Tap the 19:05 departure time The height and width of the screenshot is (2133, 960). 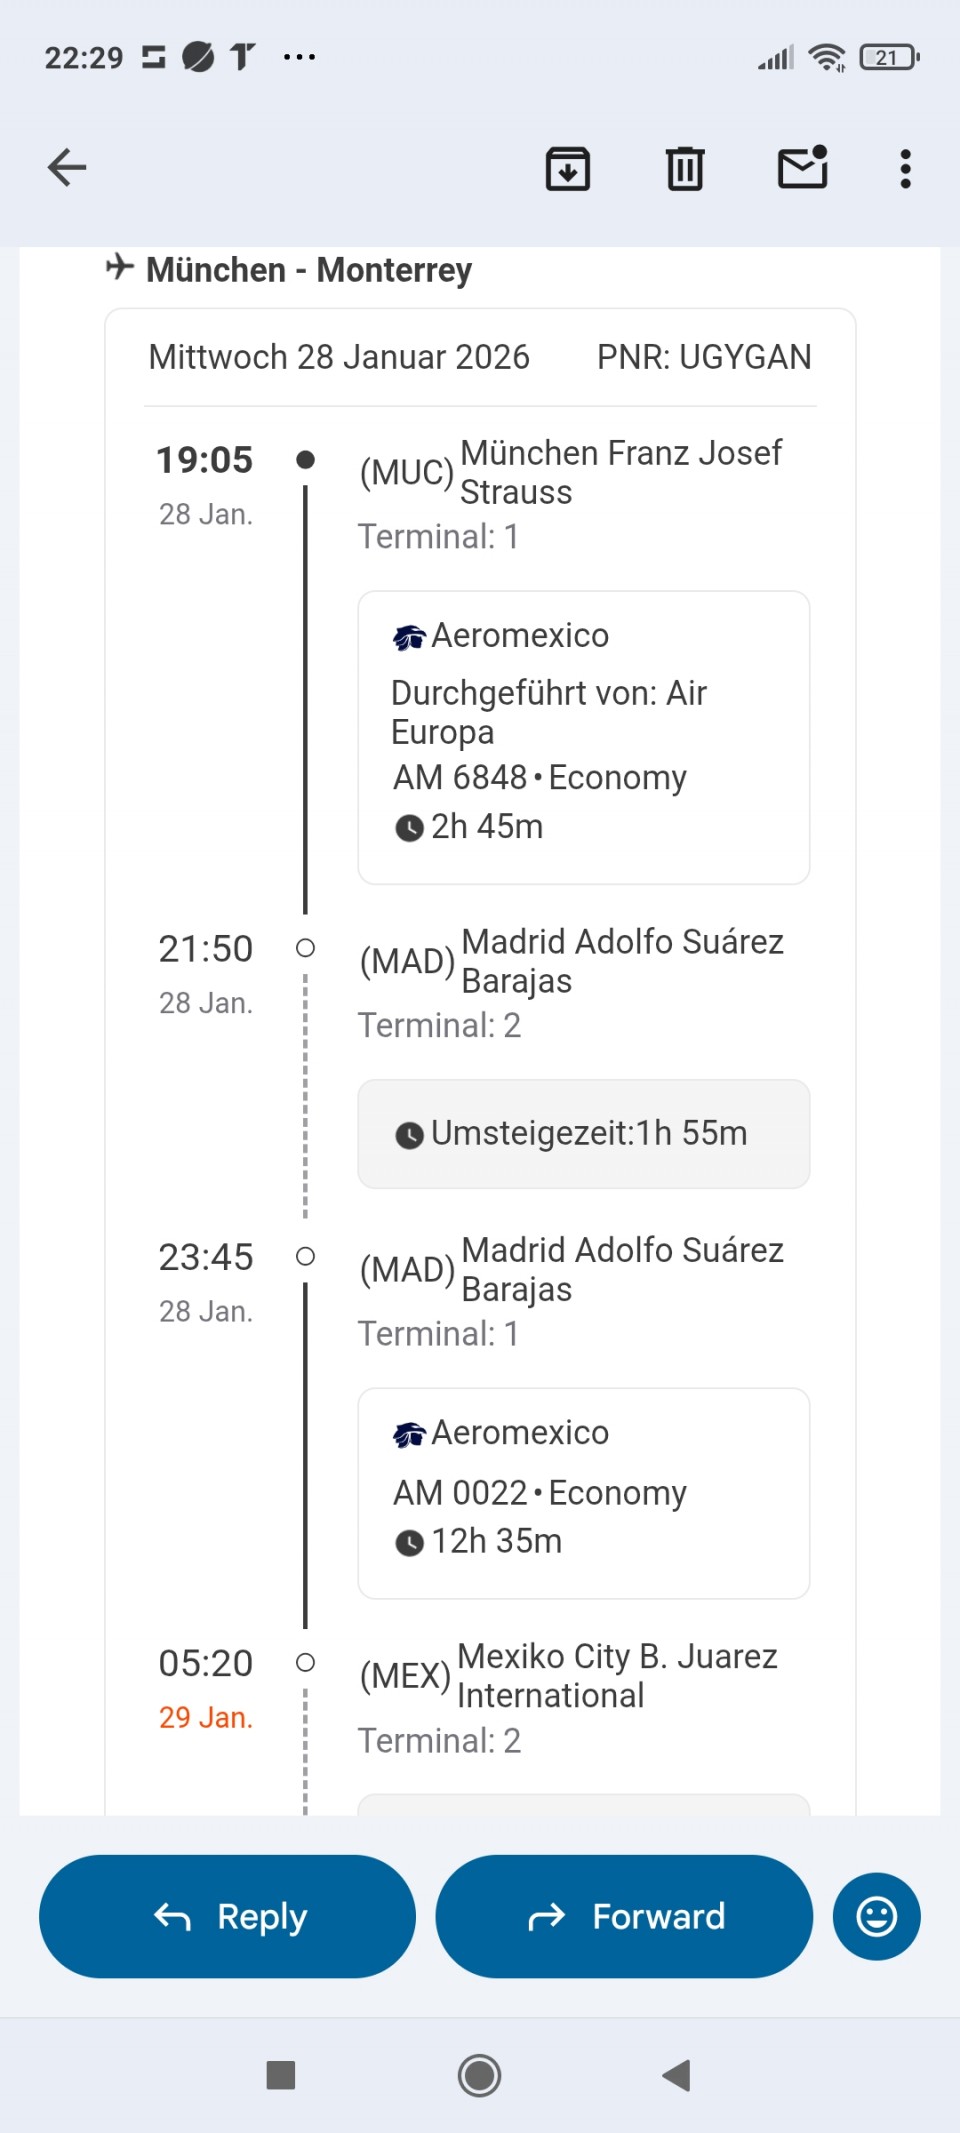tap(205, 460)
